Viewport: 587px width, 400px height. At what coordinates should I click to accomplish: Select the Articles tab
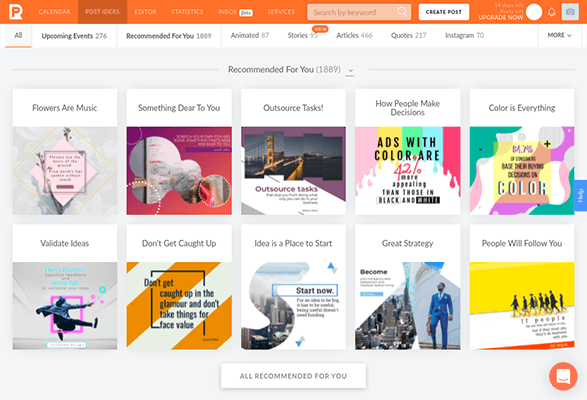(354, 36)
